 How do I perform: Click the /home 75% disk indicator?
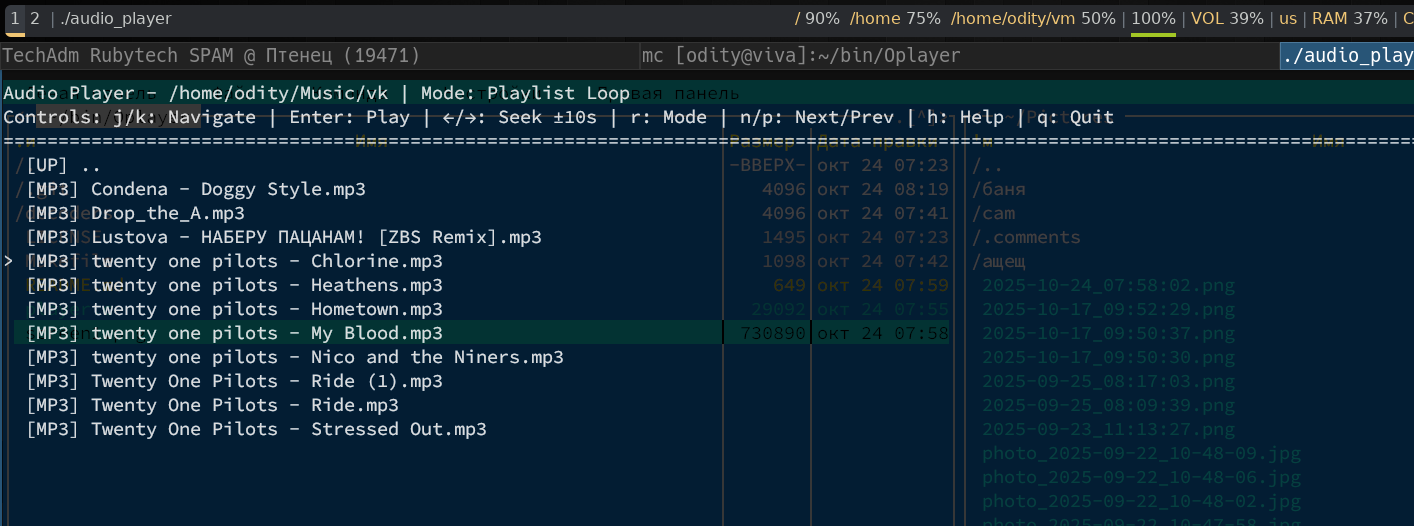[x=895, y=18]
